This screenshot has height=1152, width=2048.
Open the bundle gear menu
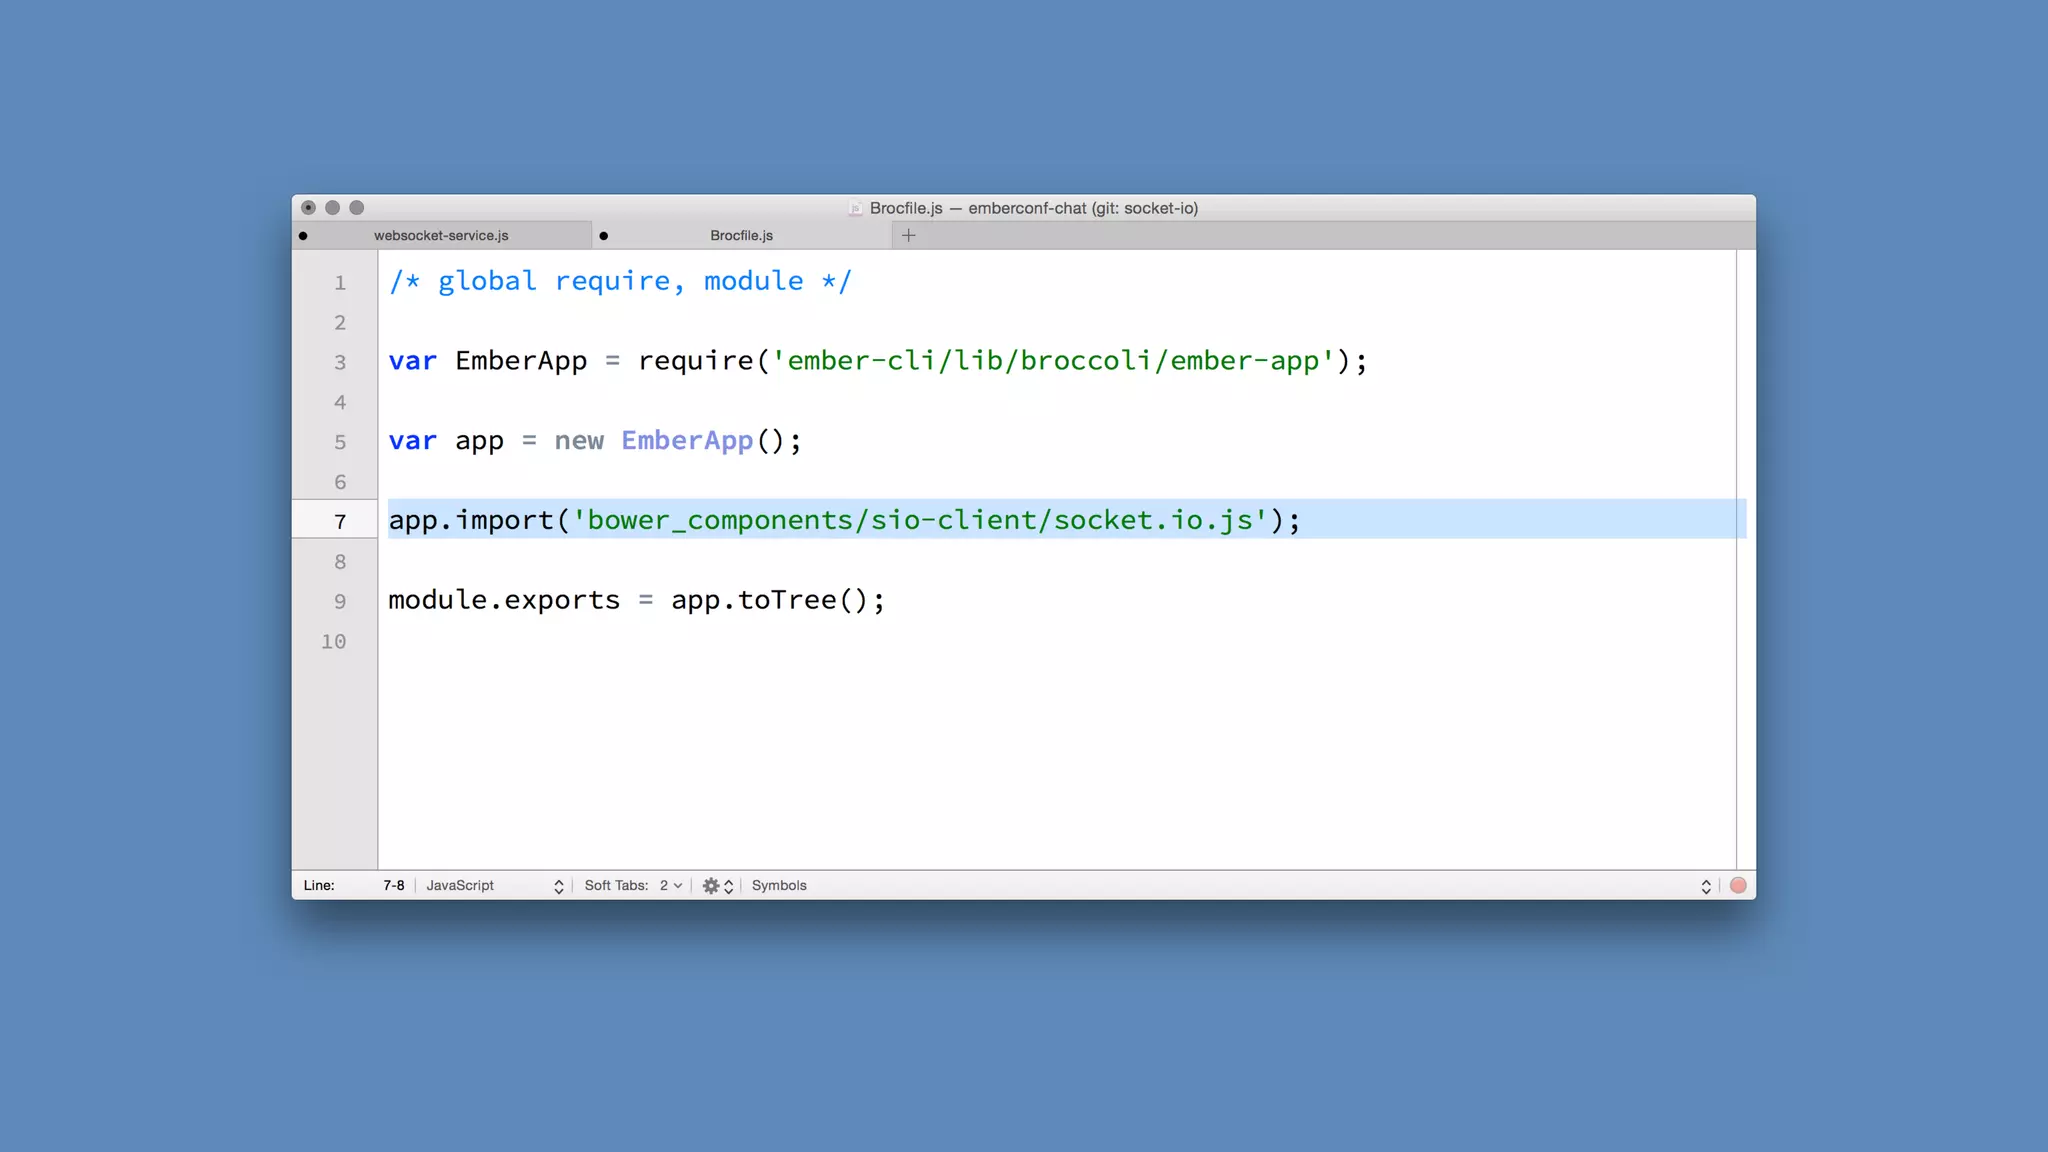coord(711,886)
